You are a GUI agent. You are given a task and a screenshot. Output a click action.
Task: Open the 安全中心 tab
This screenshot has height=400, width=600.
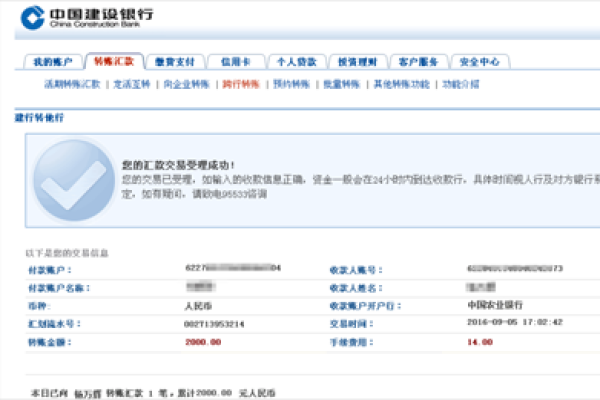[479, 62]
